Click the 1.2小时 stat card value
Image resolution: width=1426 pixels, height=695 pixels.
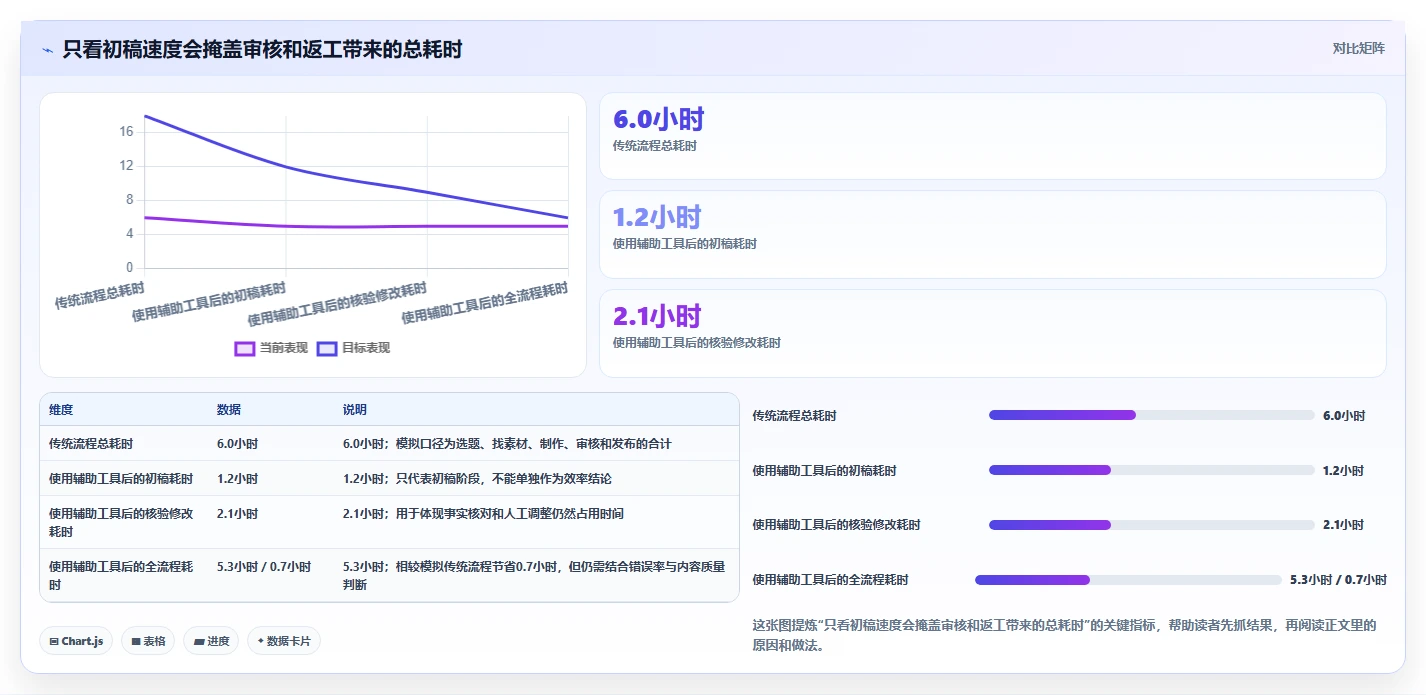(656, 218)
